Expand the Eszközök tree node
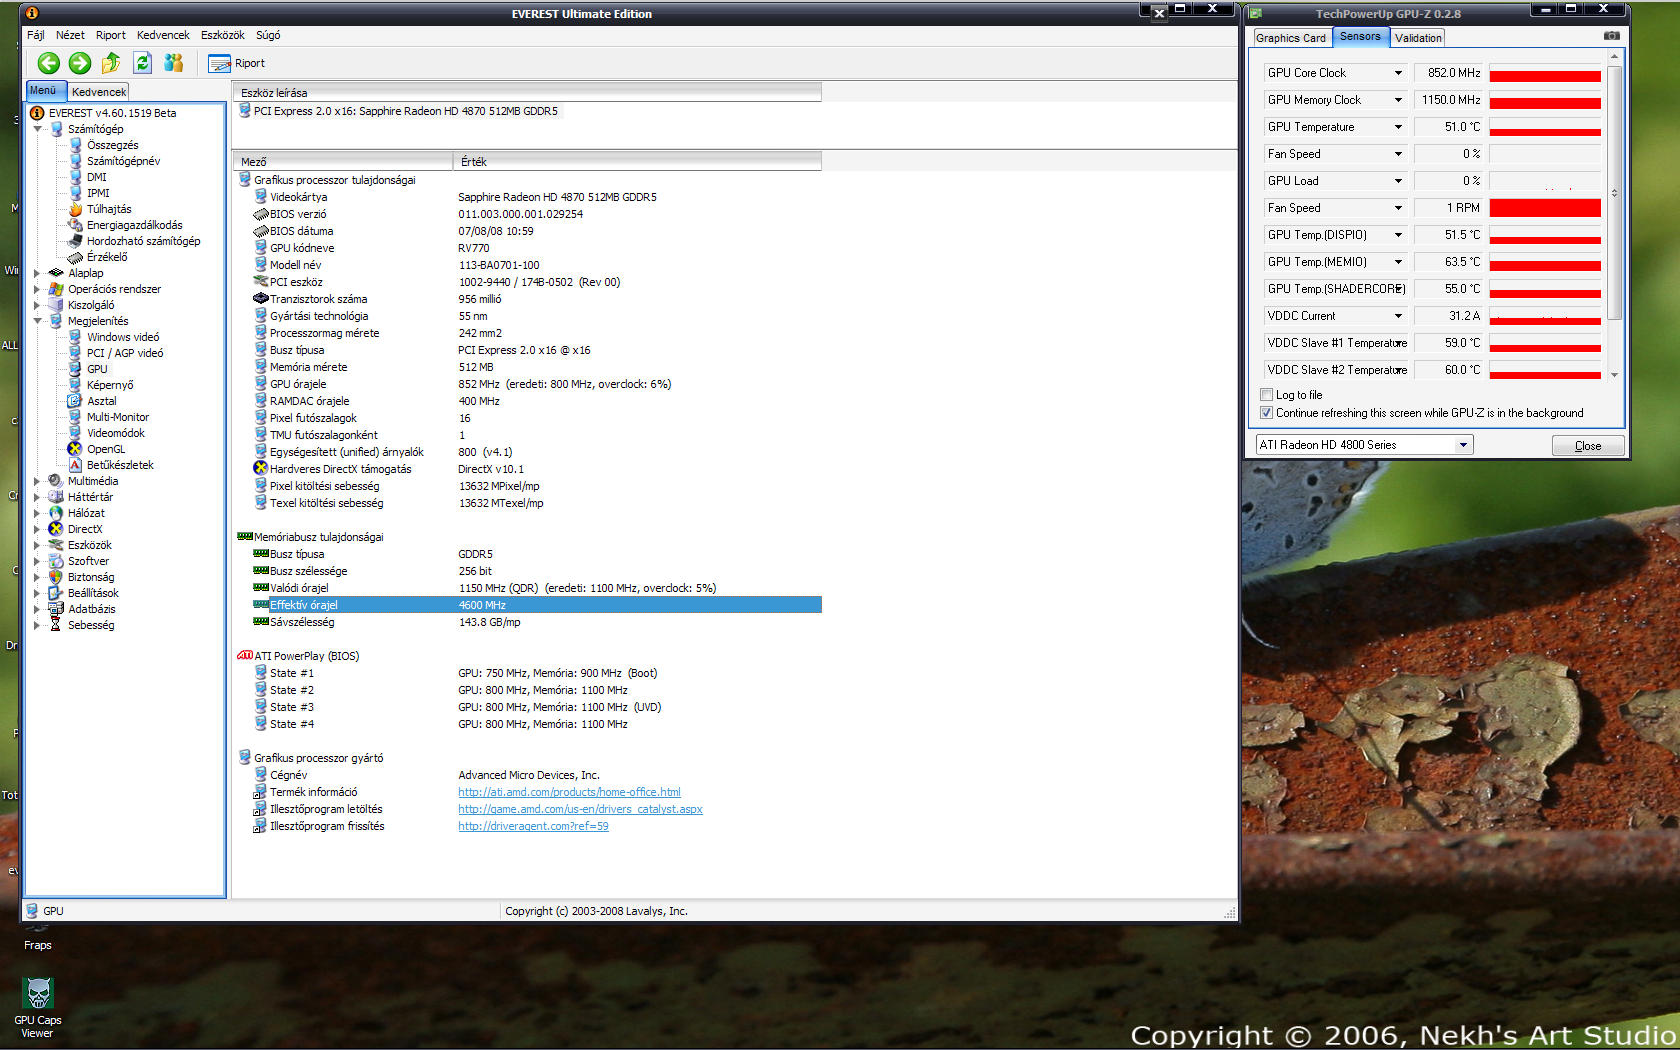The image size is (1680, 1050). (x=38, y=545)
